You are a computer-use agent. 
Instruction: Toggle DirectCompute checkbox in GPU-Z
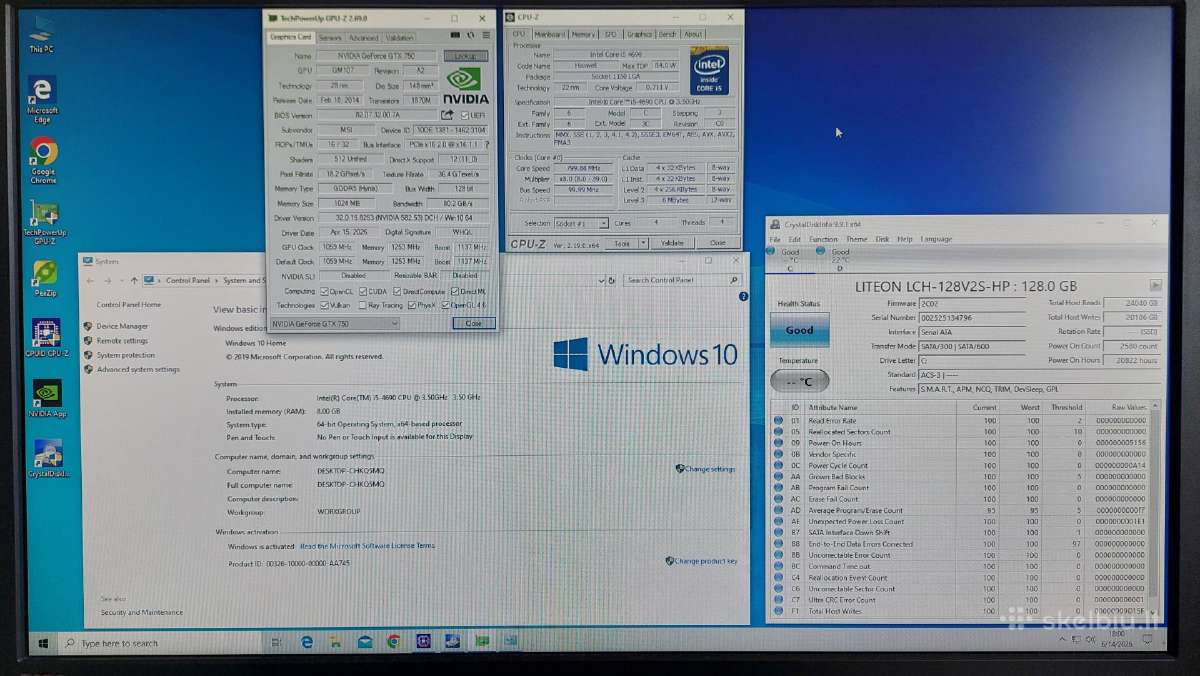point(397,291)
